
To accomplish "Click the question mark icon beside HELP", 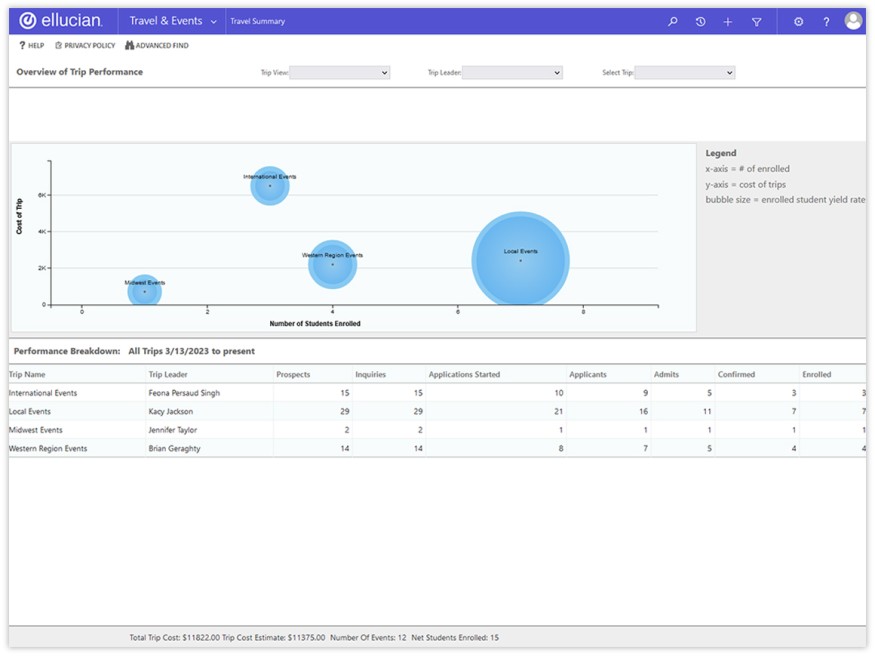I will pos(23,45).
